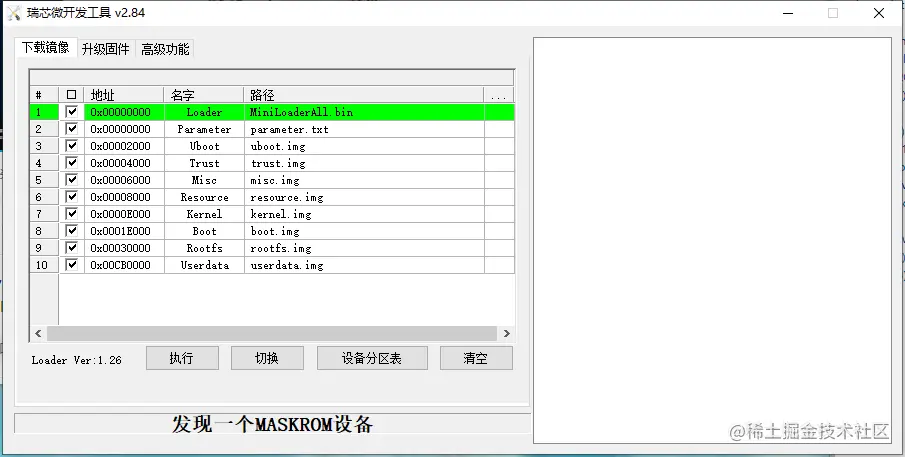Toggle the select-all checkbox in table header
905x457 pixels.
(72, 95)
